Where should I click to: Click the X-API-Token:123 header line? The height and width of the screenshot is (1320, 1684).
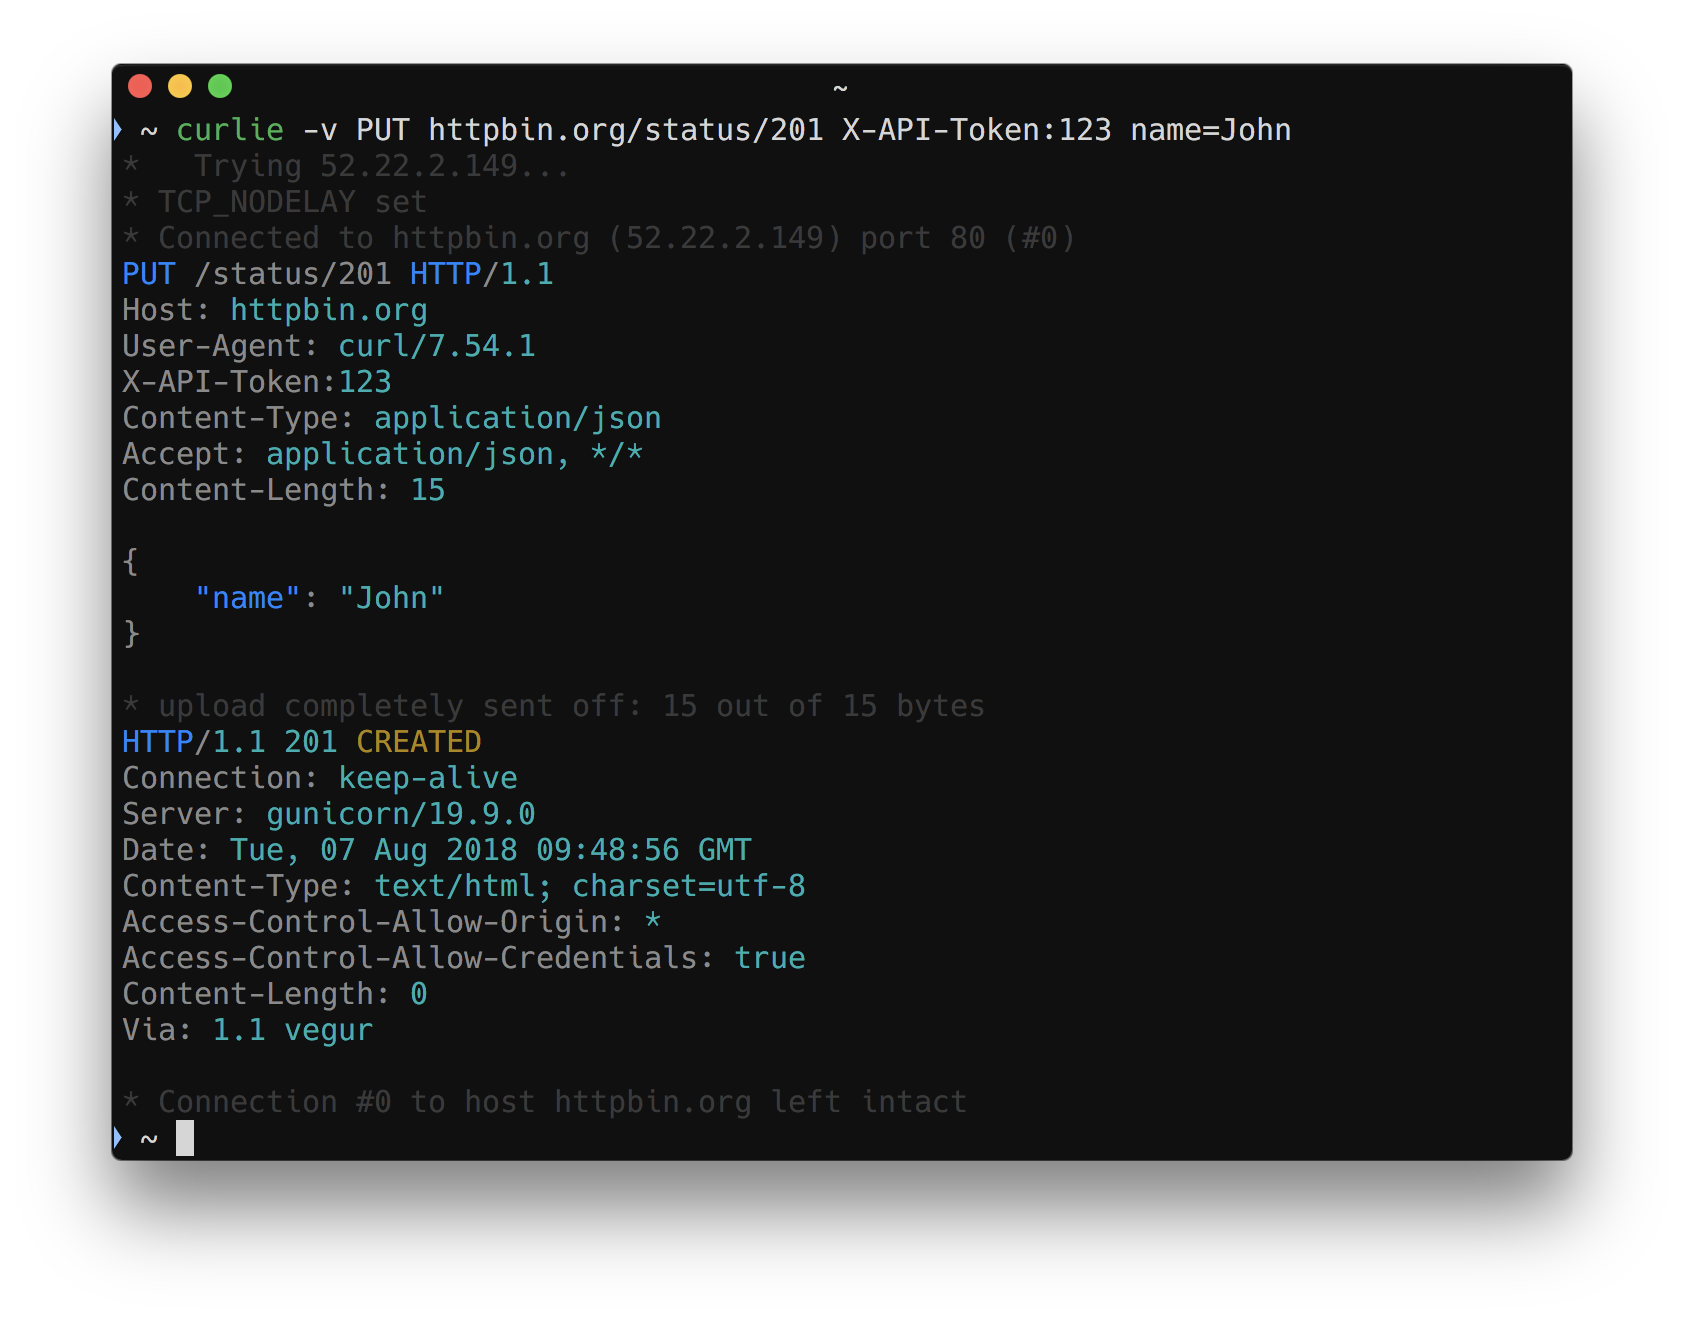click(x=256, y=381)
